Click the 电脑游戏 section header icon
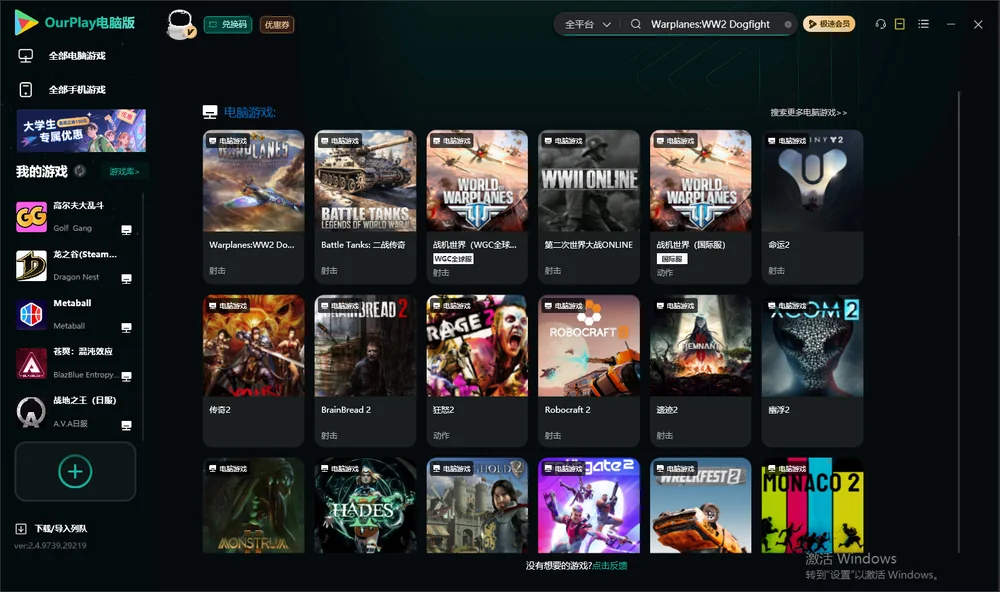 point(210,112)
